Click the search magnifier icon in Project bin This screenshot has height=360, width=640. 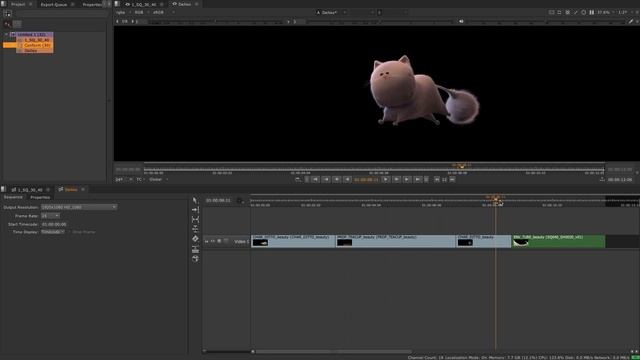tap(7, 24)
